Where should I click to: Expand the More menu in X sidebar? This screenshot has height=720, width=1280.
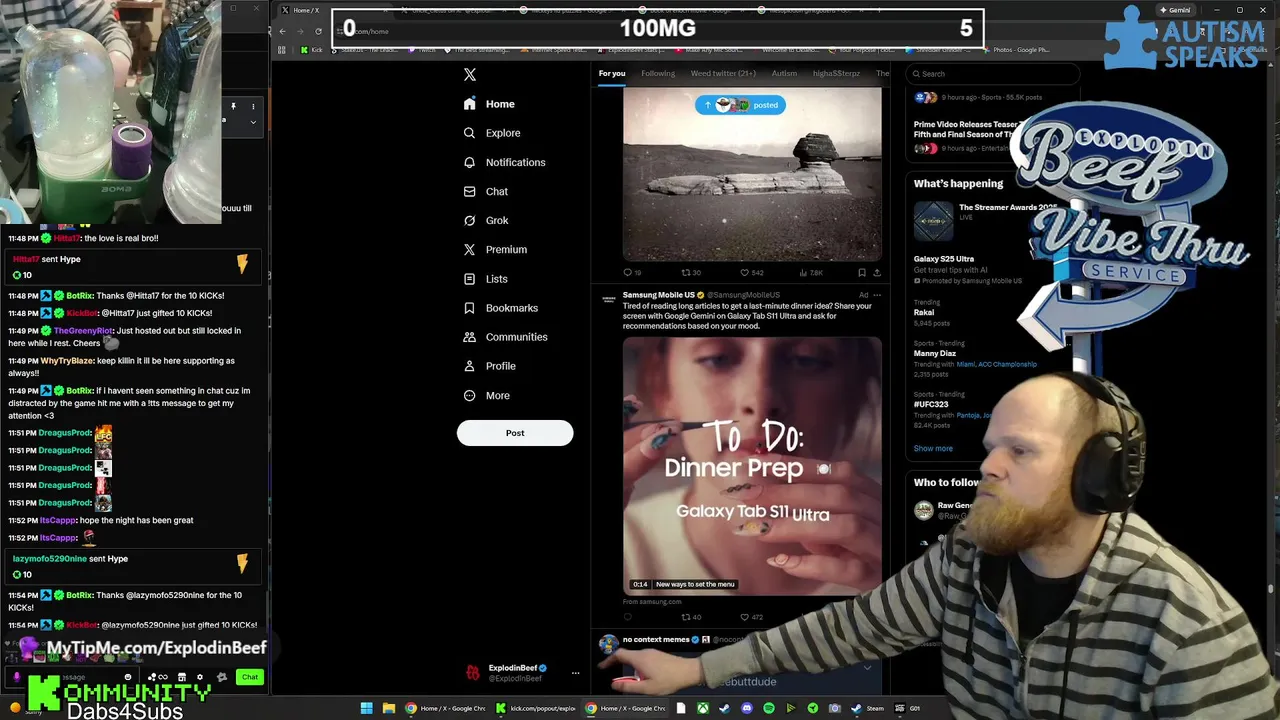[487, 395]
